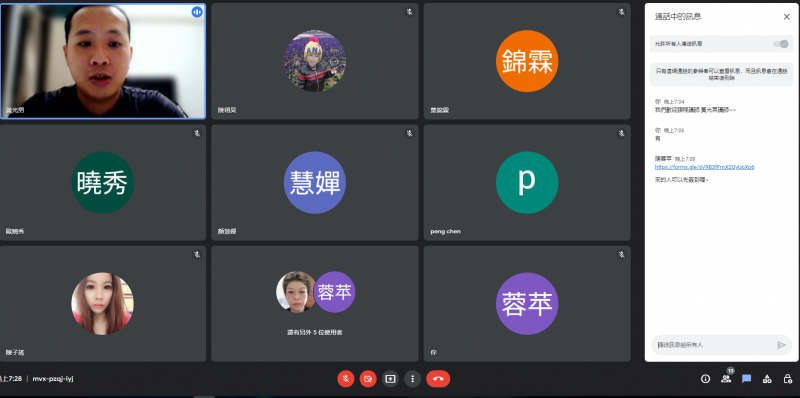Click the orange 錦霖 avatar

pos(527,61)
